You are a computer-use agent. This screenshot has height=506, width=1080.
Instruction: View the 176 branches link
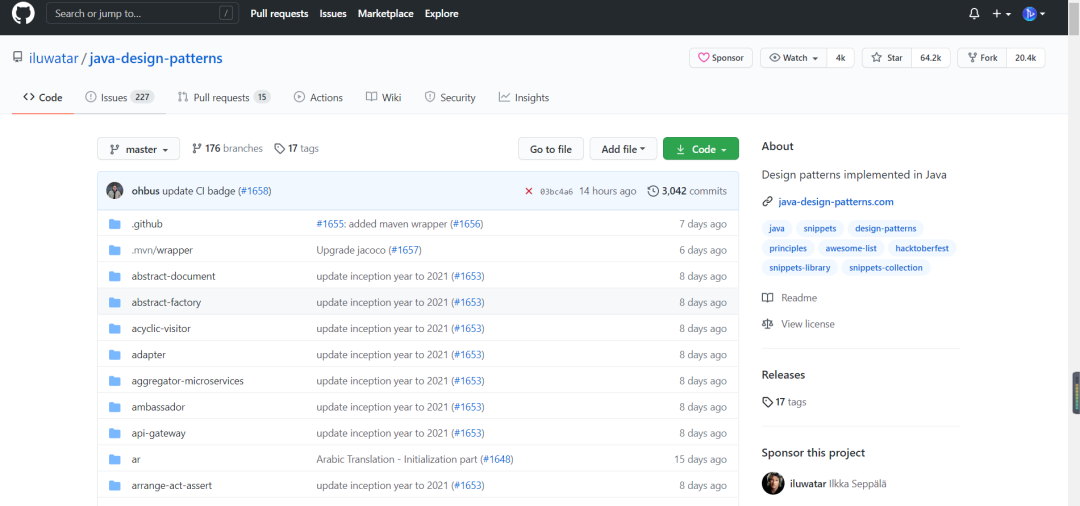(227, 148)
